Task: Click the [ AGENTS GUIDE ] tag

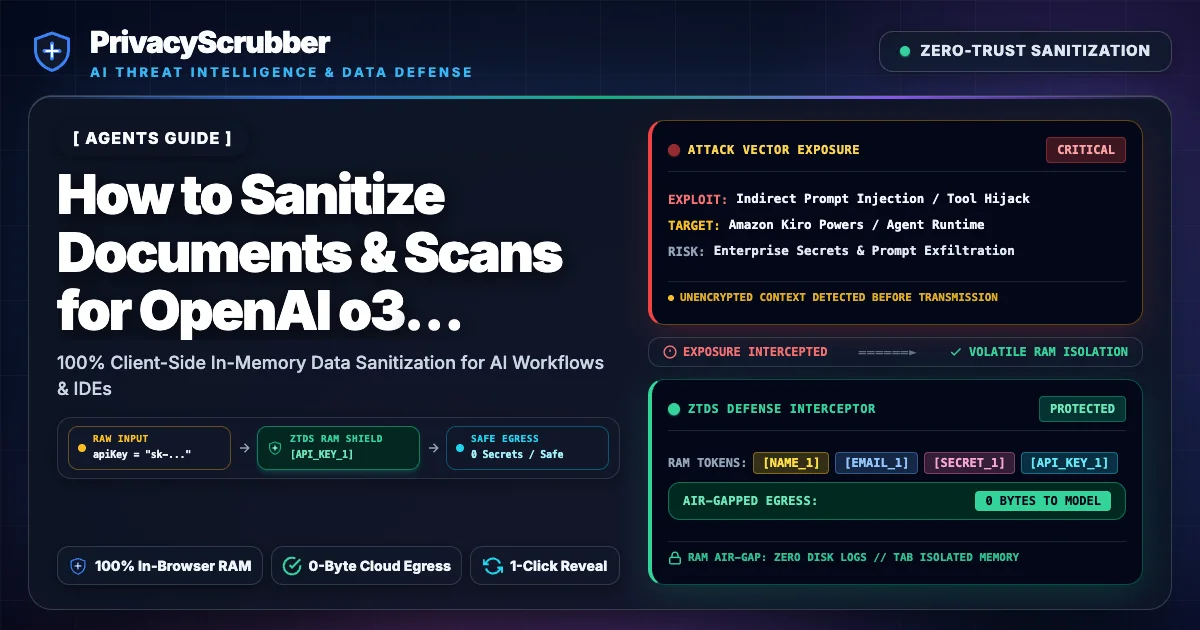Action: tap(152, 138)
